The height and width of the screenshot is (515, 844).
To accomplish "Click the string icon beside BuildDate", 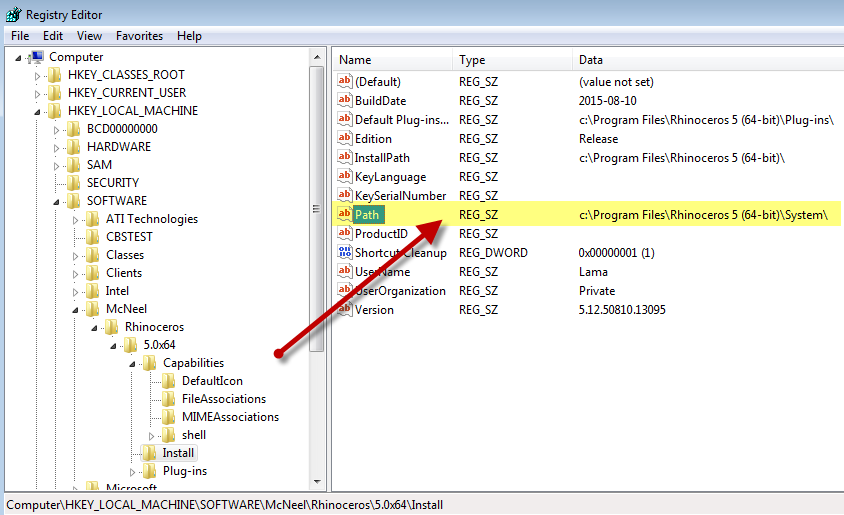I will point(344,100).
